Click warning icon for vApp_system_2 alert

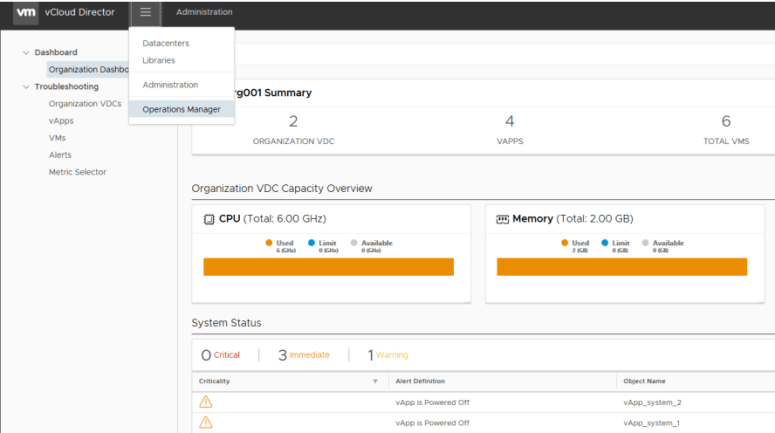click(x=206, y=402)
